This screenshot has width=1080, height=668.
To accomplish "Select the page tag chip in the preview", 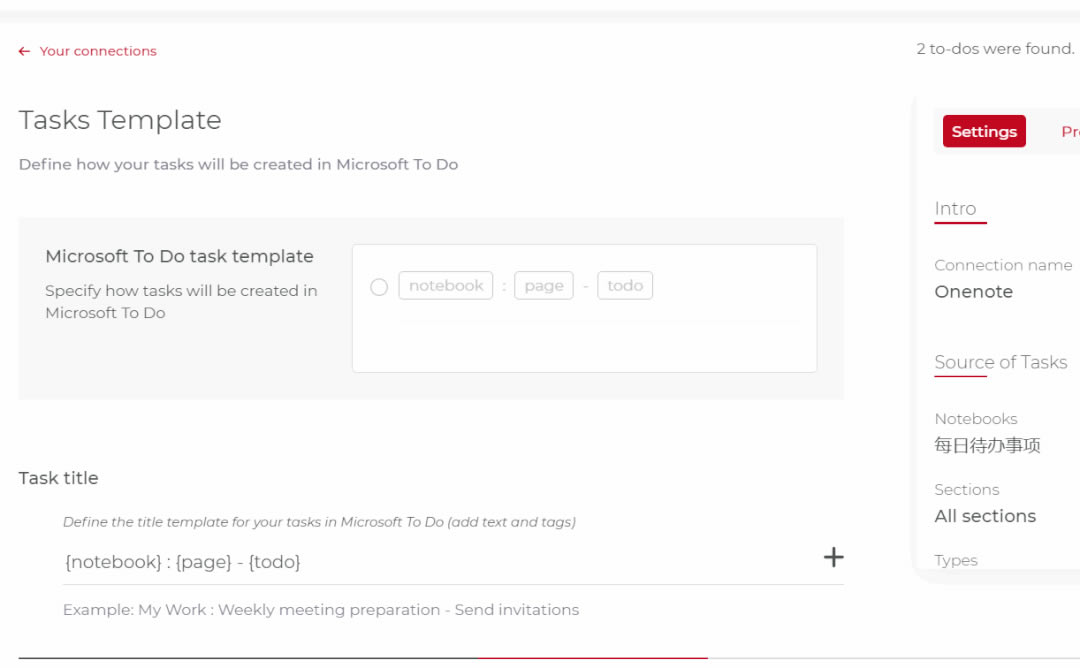I will coord(544,286).
